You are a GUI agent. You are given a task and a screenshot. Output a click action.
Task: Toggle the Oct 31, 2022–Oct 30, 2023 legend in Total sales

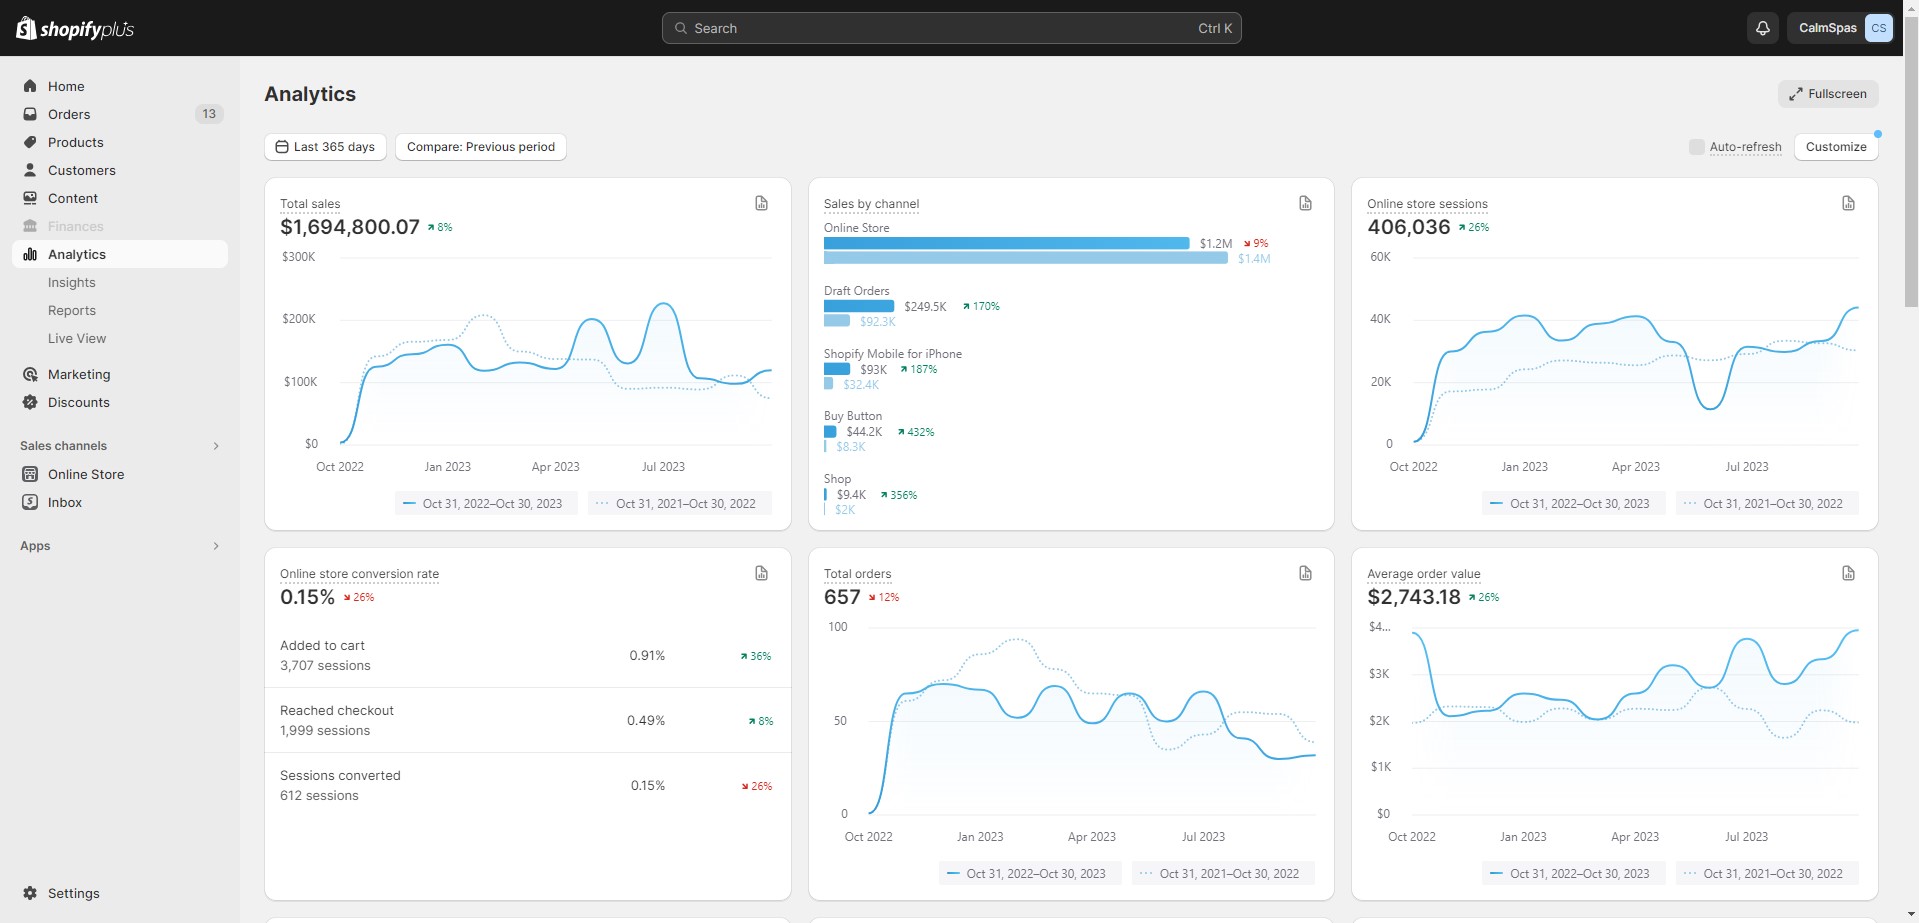[x=486, y=504]
